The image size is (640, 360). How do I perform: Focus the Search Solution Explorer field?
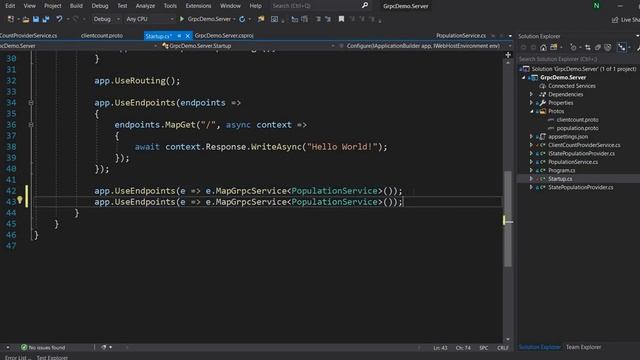[x=578, y=59]
